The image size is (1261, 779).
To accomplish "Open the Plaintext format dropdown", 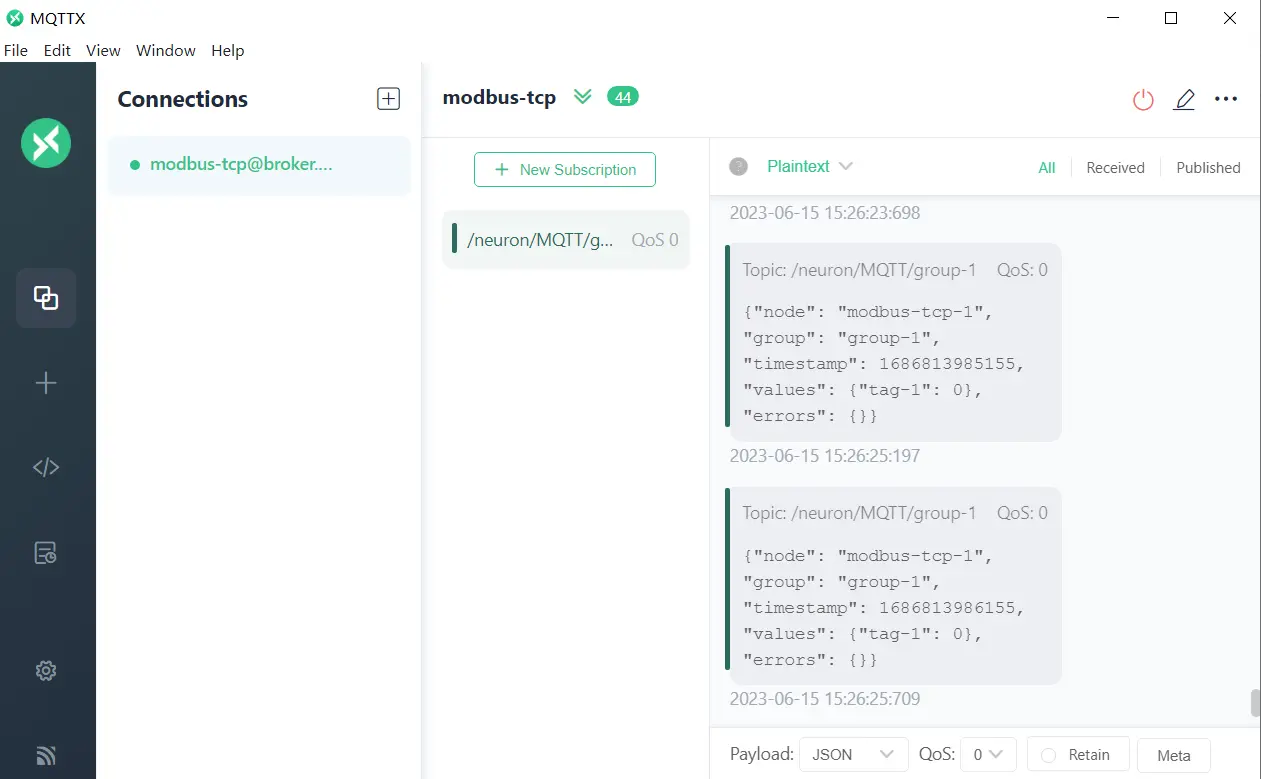I will point(809,167).
